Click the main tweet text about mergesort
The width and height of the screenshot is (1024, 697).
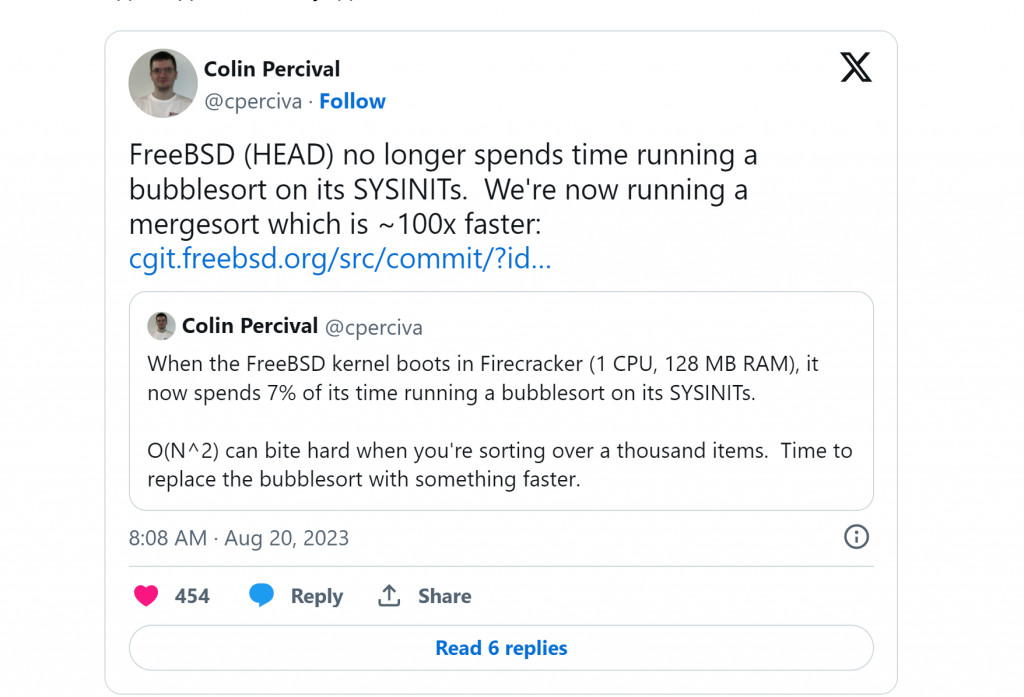443,189
